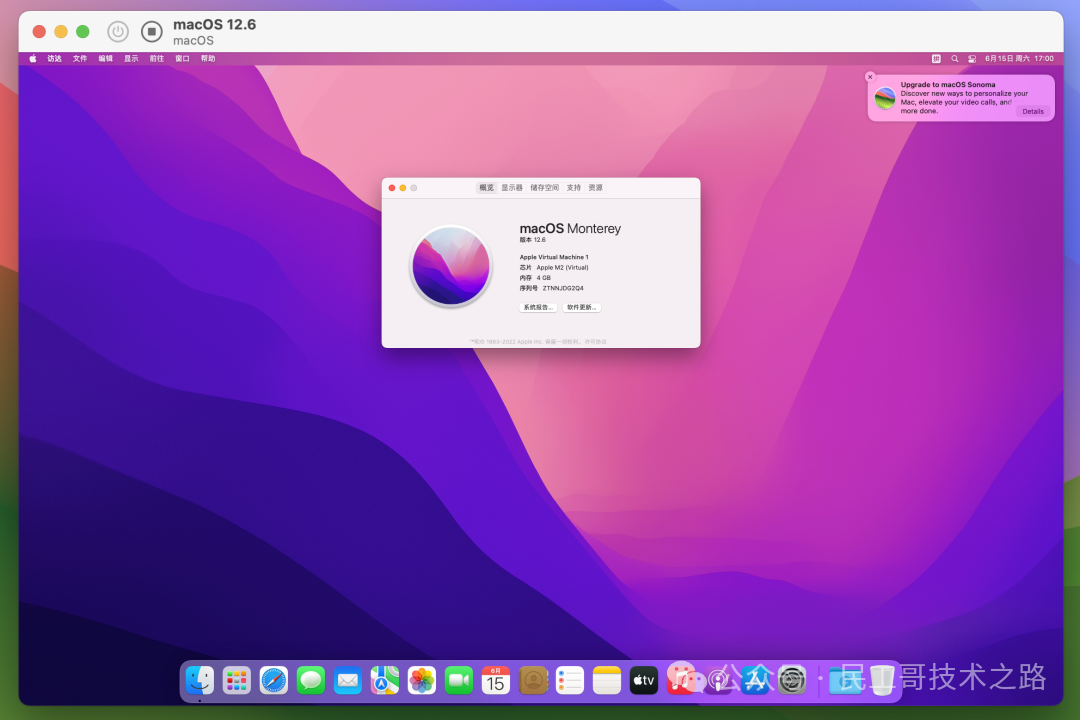1080x720 pixels.
Task: Maximize the macOS 12.6 VM window
Action: 83,32
